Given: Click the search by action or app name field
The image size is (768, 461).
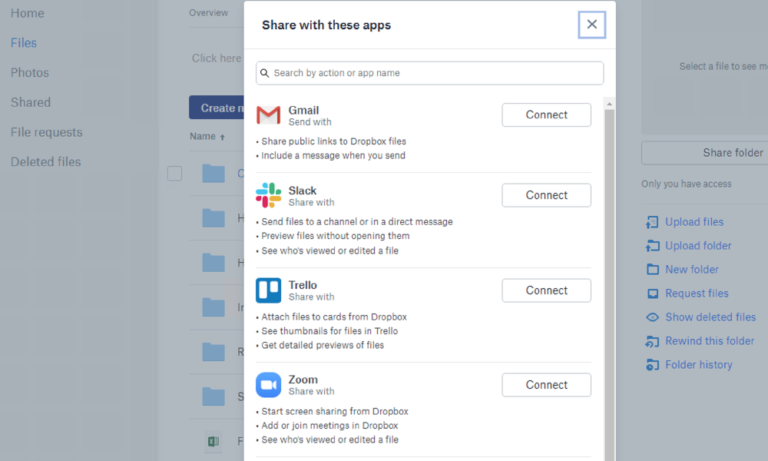Looking at the screenshot, I should 430,73.
